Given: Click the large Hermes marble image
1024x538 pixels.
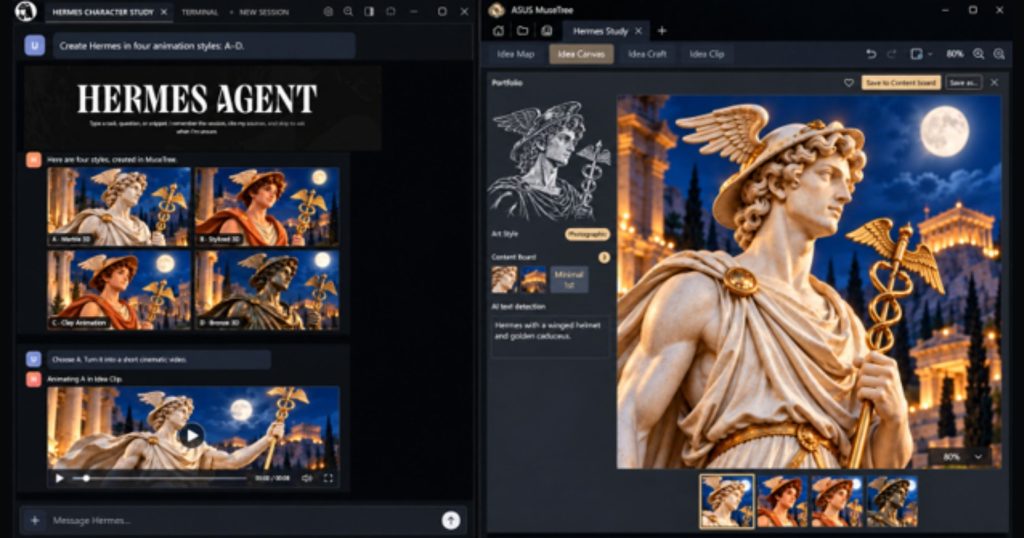Looking at the screenshot, I should 808,281.
